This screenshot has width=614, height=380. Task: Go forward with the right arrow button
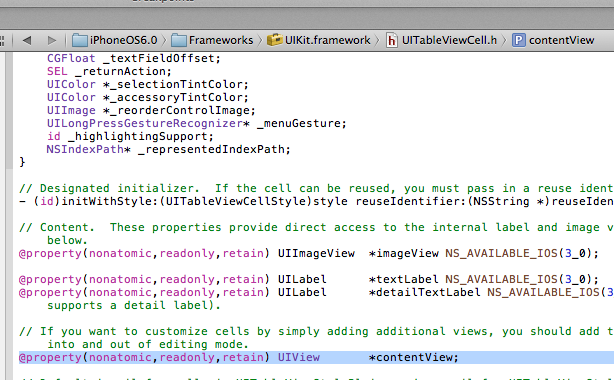click(x=52, y=40)
